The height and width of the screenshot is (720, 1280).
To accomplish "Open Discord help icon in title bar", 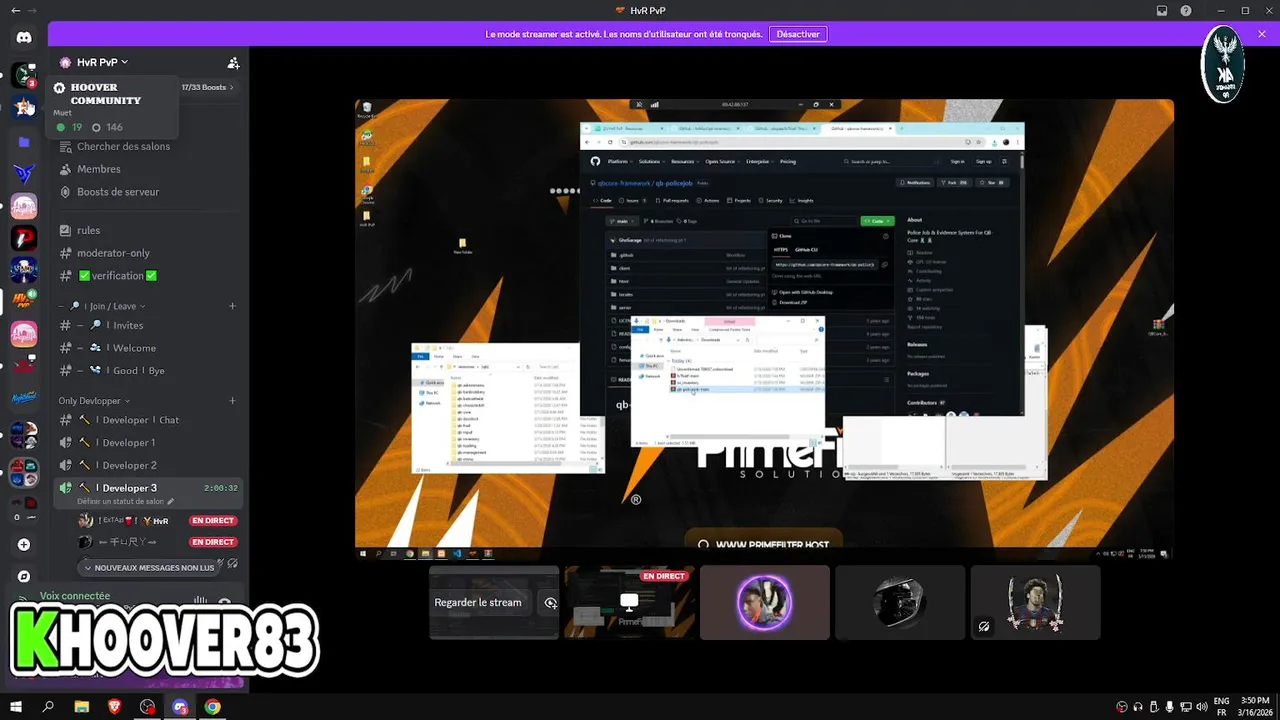I will [1186, 10].
